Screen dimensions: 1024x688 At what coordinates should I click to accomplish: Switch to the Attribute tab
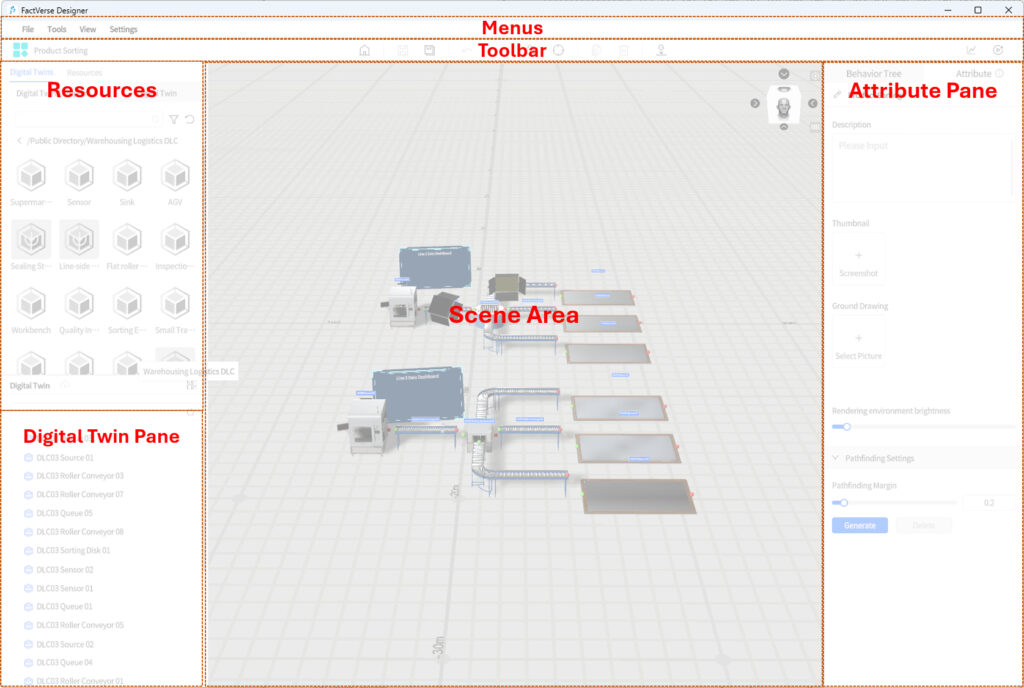pyautogui.click(x=973, y=74)
